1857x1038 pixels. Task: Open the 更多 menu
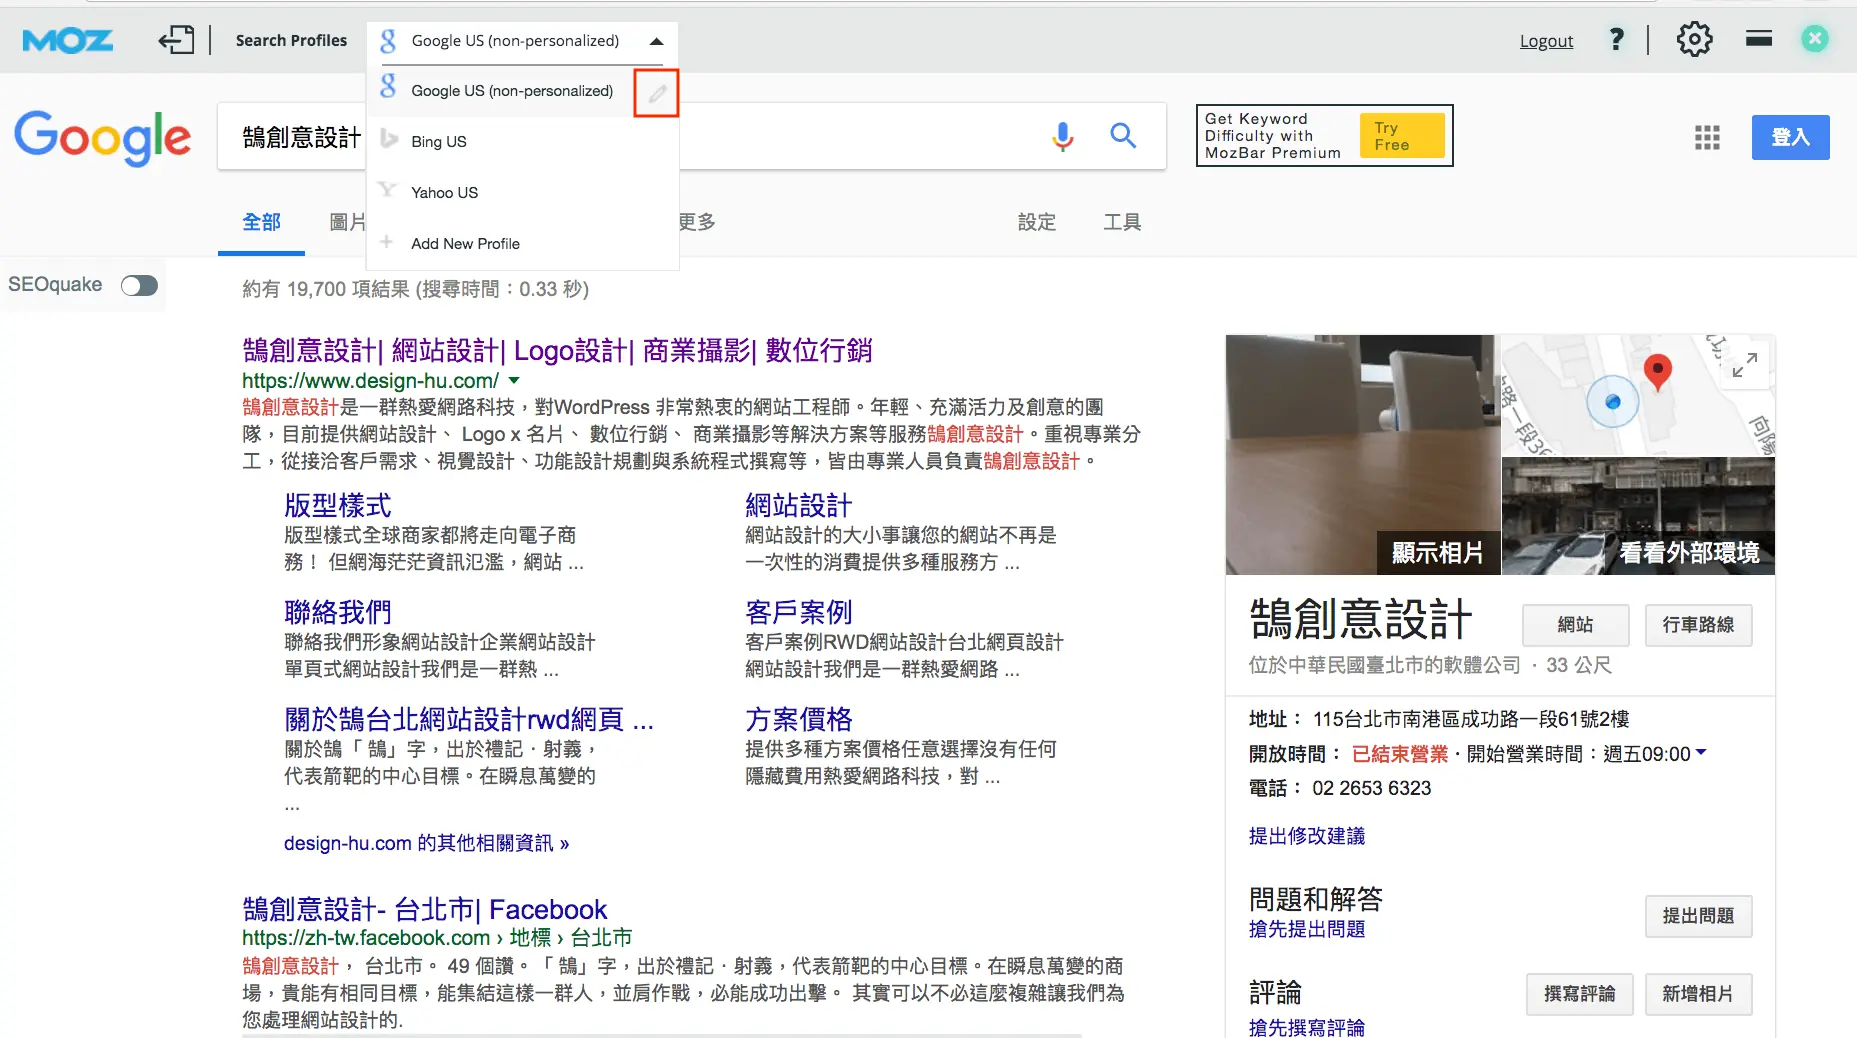click(697, 222)
